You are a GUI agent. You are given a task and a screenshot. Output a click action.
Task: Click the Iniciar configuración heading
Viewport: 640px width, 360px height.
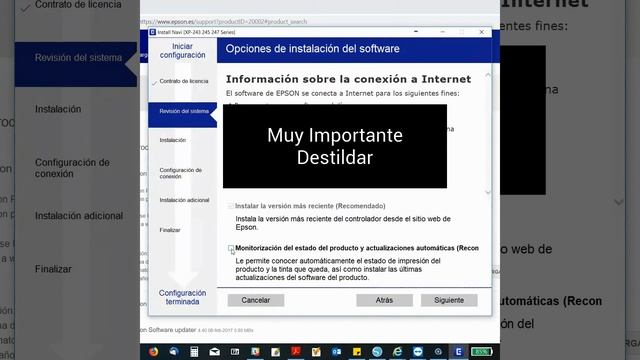coord(182,51)
